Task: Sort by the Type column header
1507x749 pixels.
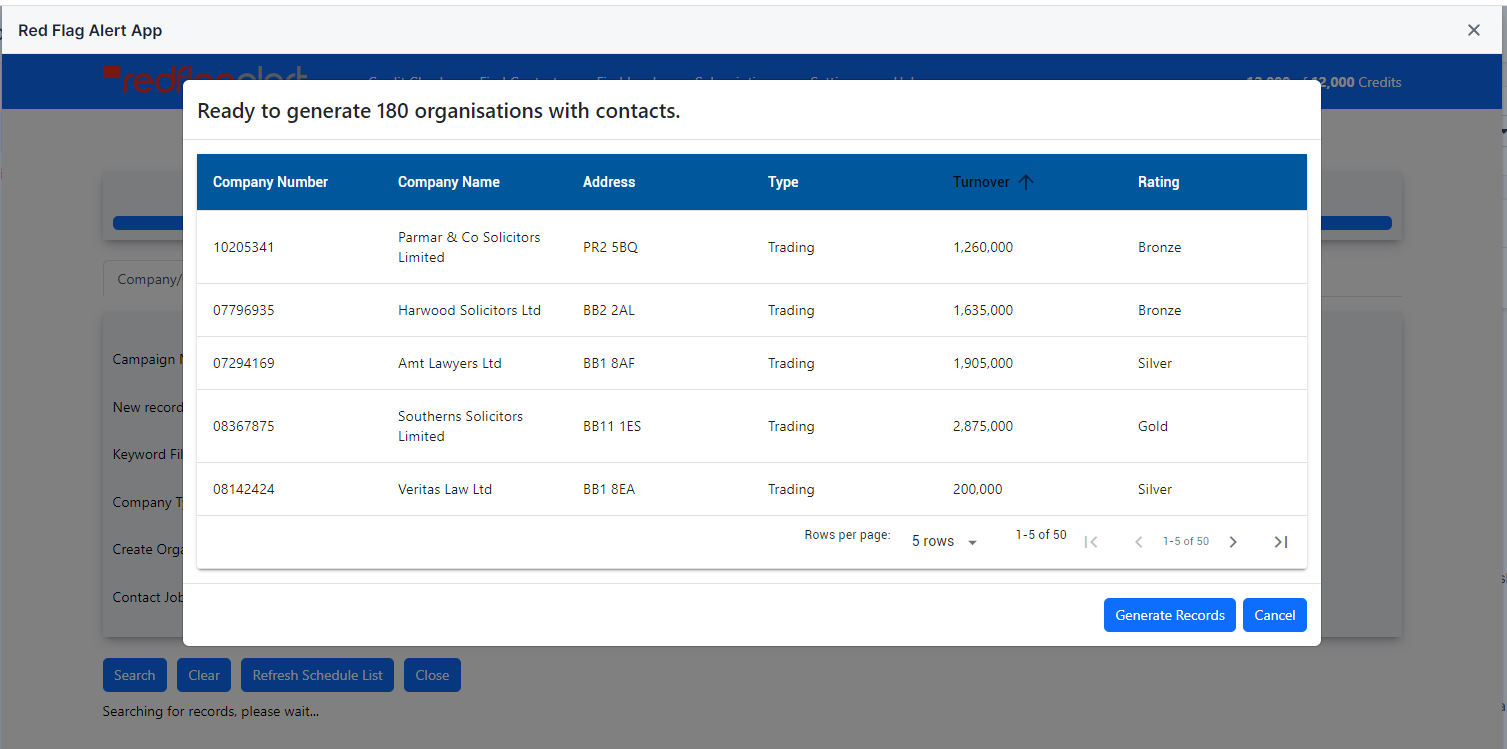Action: click(783, 182)
